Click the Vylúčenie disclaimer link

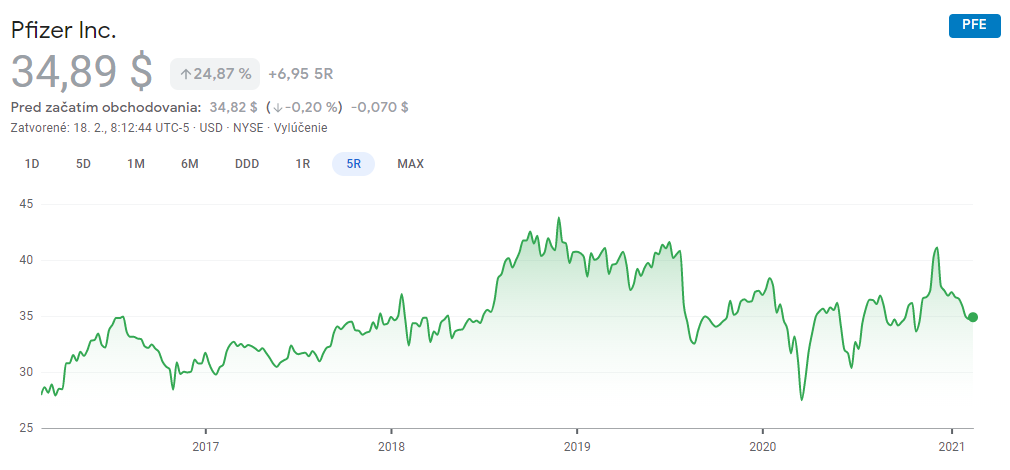coord(301,127)
